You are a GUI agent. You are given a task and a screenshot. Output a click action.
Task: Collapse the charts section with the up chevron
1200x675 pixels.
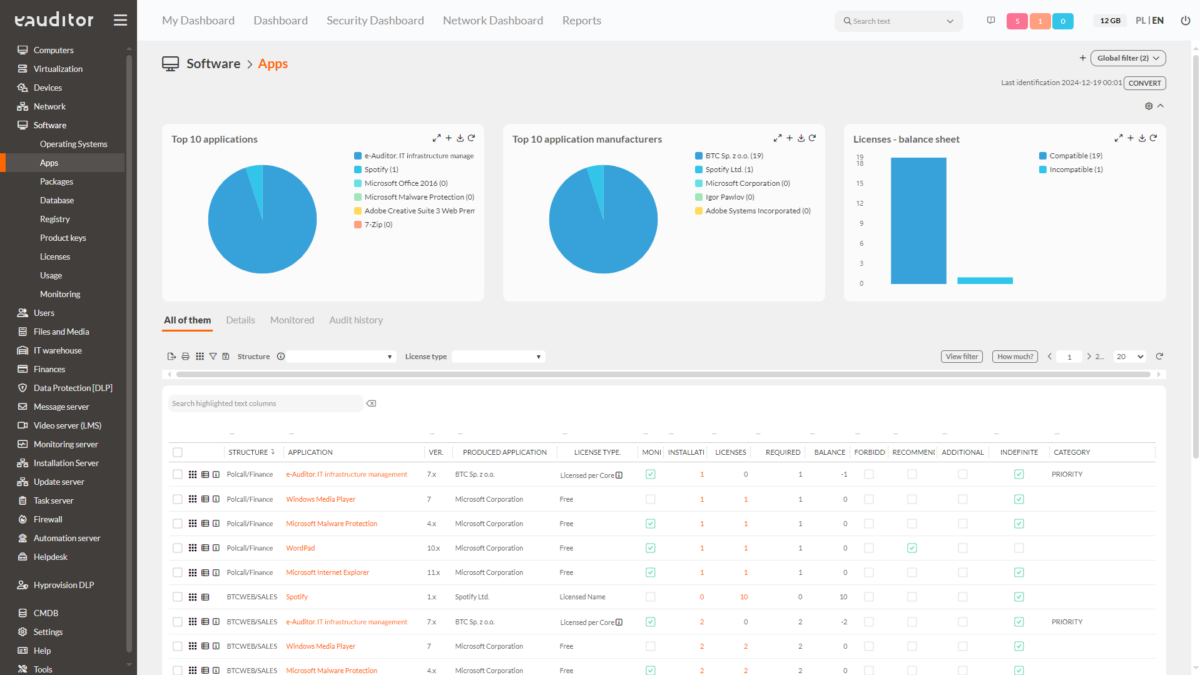pos(1160,106)
